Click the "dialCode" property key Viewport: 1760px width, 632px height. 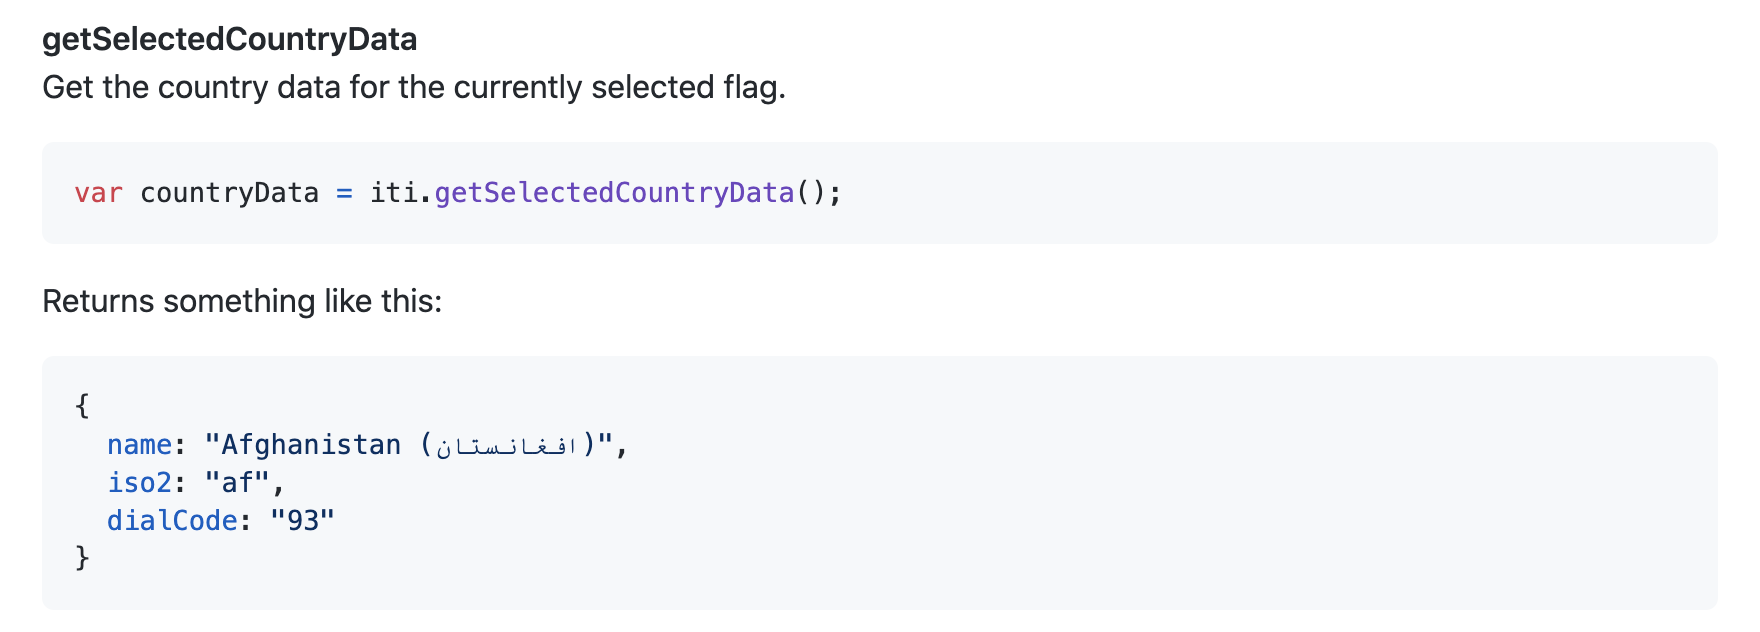coord(172,520)
